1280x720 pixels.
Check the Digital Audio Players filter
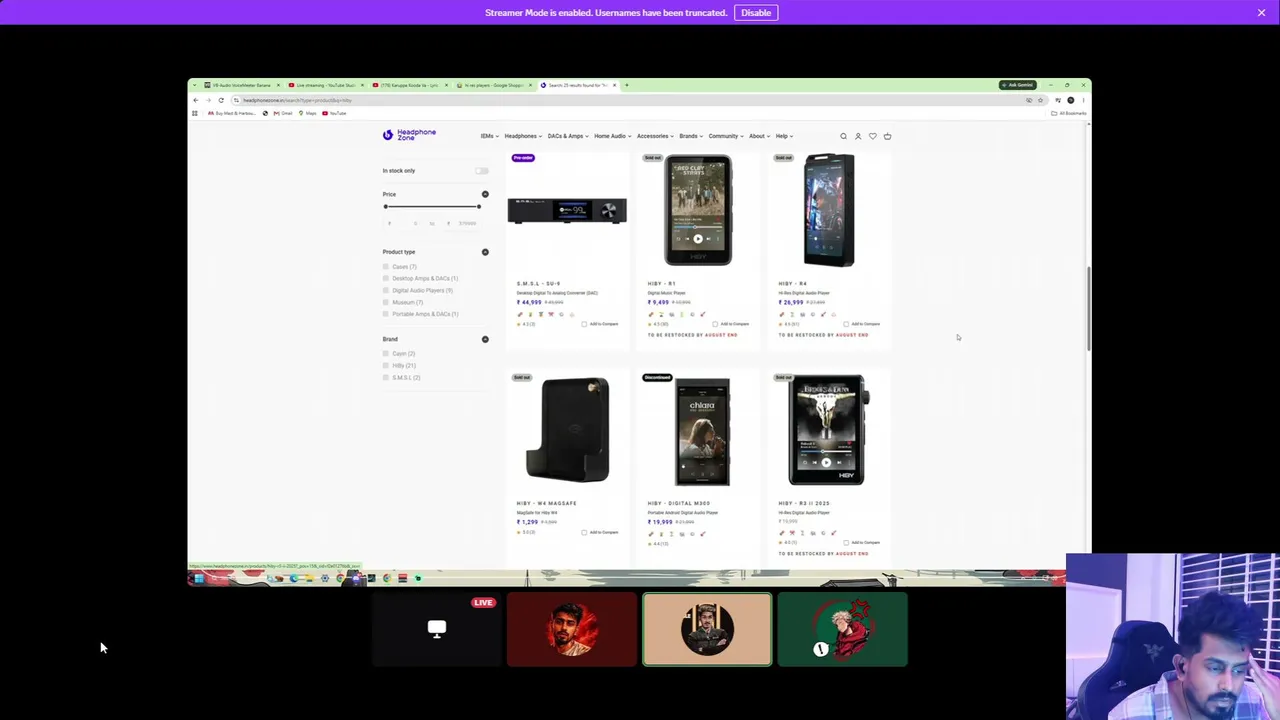point(386,290)
